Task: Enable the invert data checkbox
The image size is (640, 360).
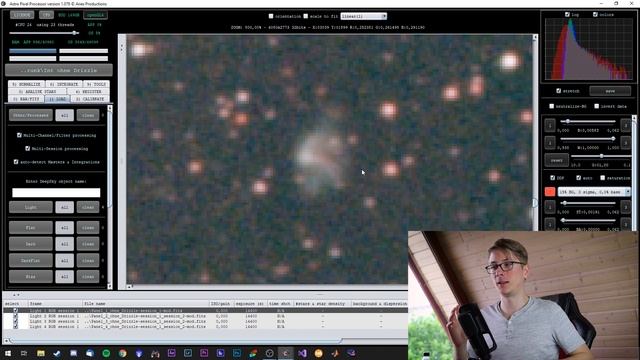Action: pyautogui.click(x=597, y=106)
